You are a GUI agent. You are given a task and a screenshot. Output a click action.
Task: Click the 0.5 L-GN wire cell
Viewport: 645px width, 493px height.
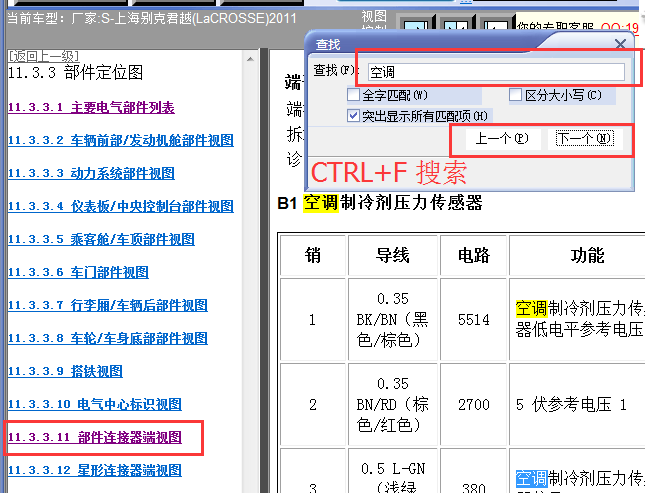393,471
